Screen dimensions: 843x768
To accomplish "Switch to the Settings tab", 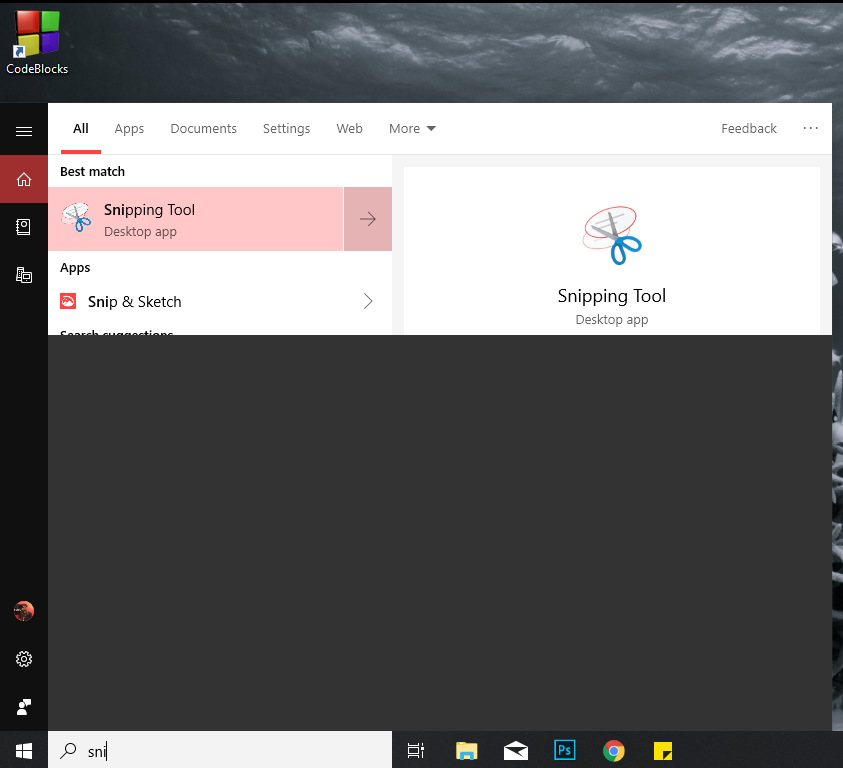I will [x=286, y=129].
